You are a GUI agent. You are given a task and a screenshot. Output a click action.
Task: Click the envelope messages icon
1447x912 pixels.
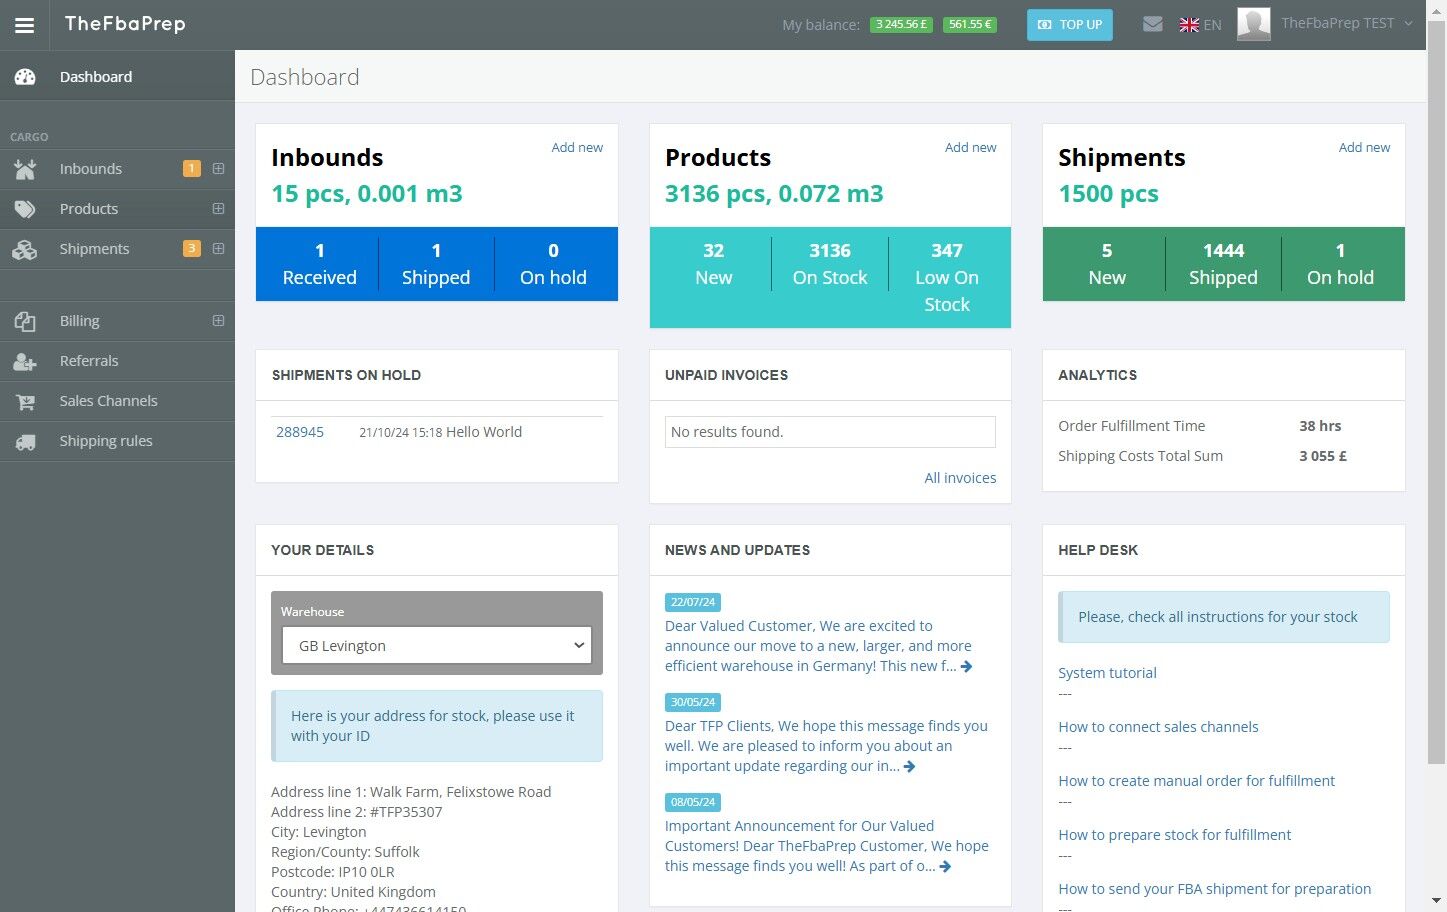pyautogui.click(x=1152, y=24)
